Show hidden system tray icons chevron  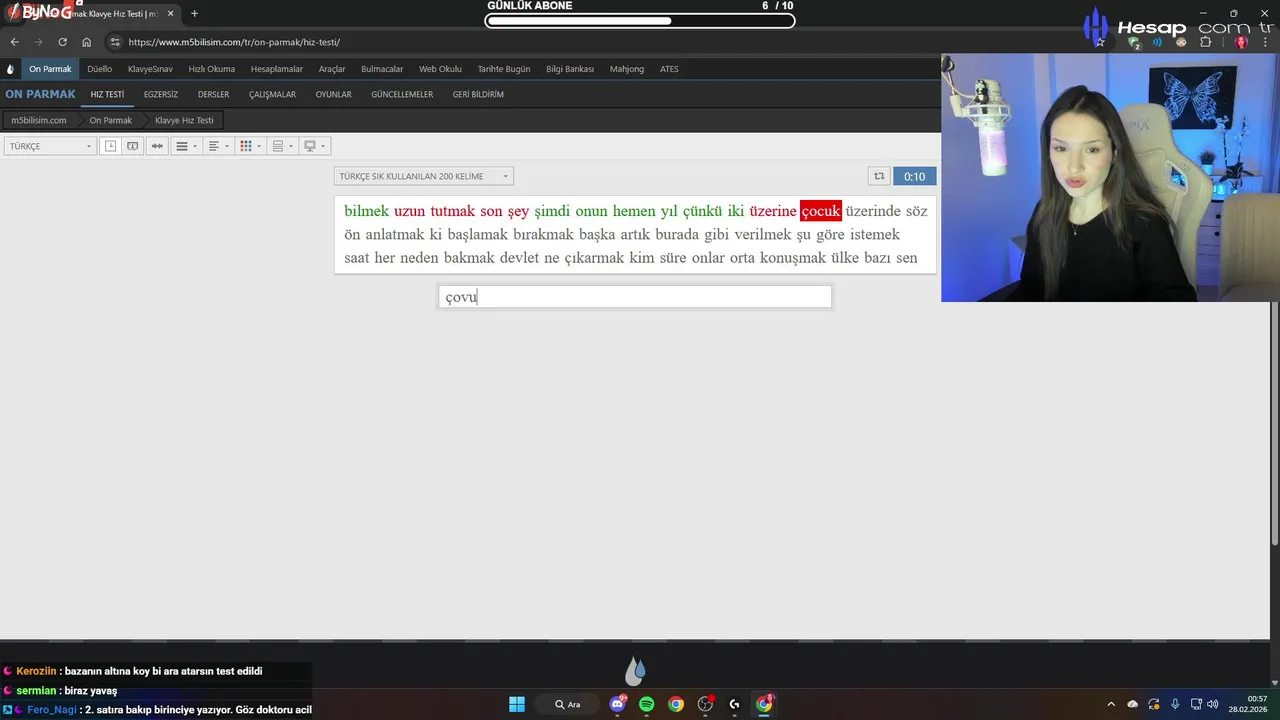tap(1110, 704)
